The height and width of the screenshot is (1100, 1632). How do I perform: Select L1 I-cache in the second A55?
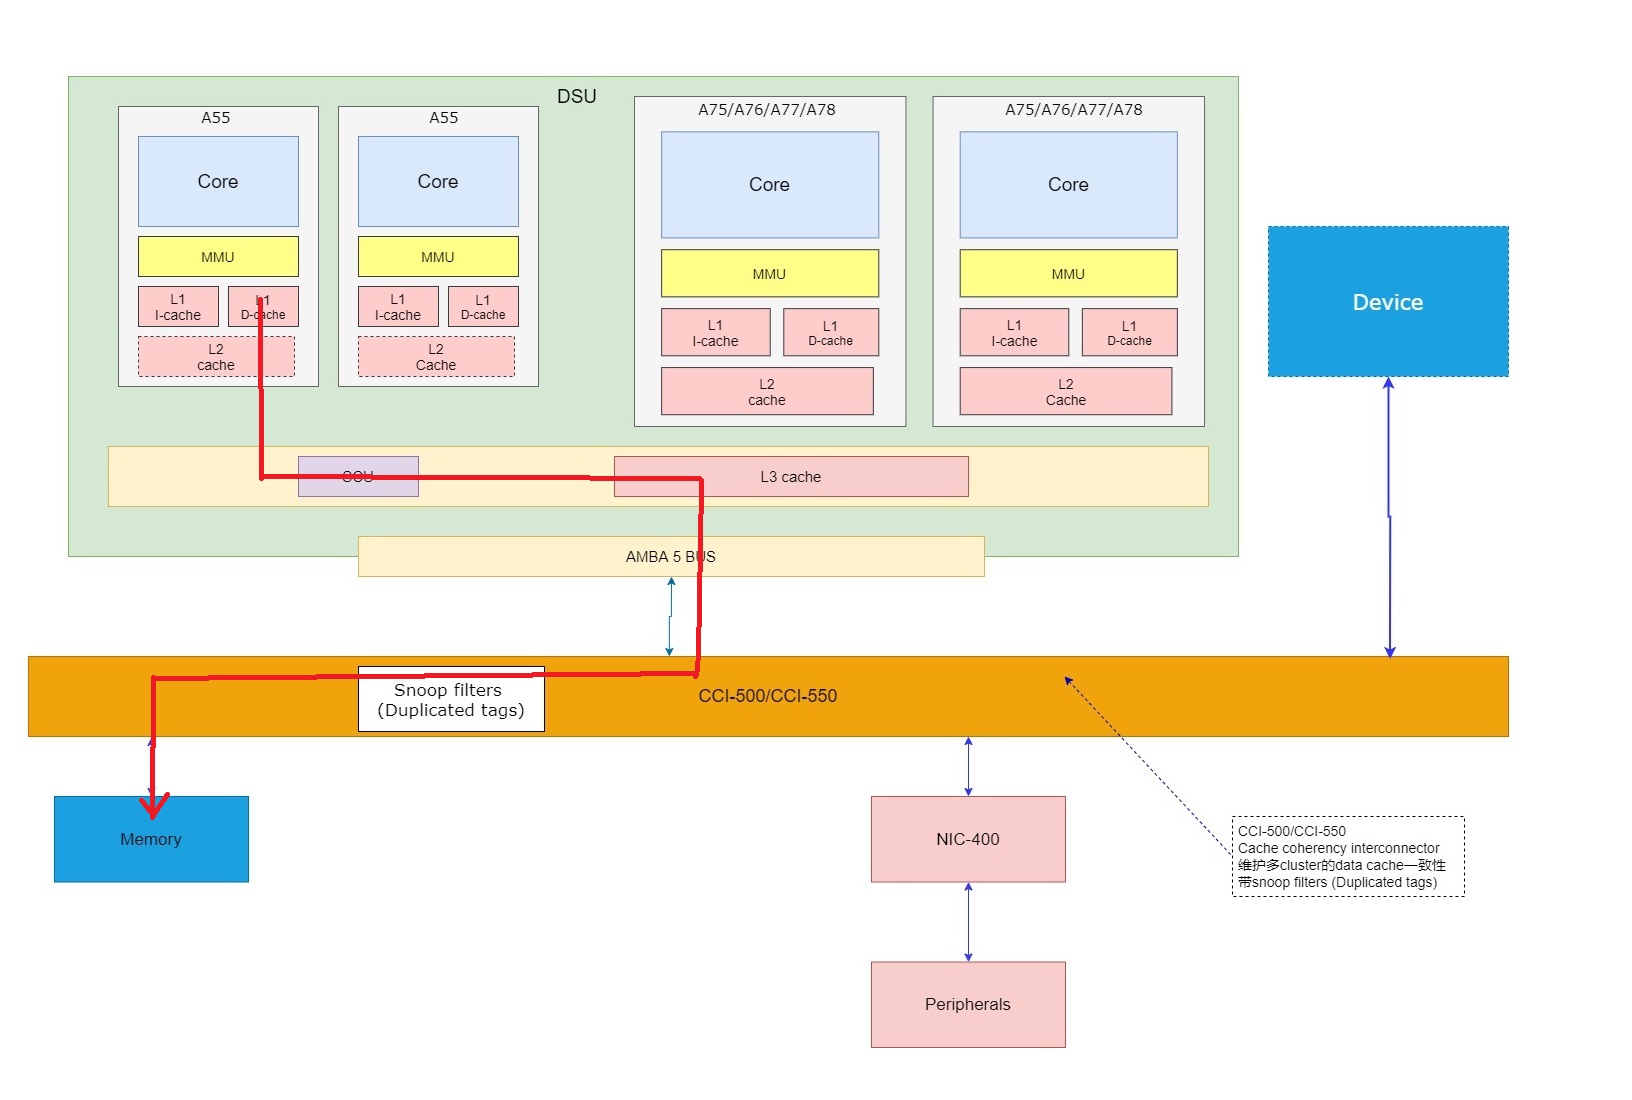point(398,307)
